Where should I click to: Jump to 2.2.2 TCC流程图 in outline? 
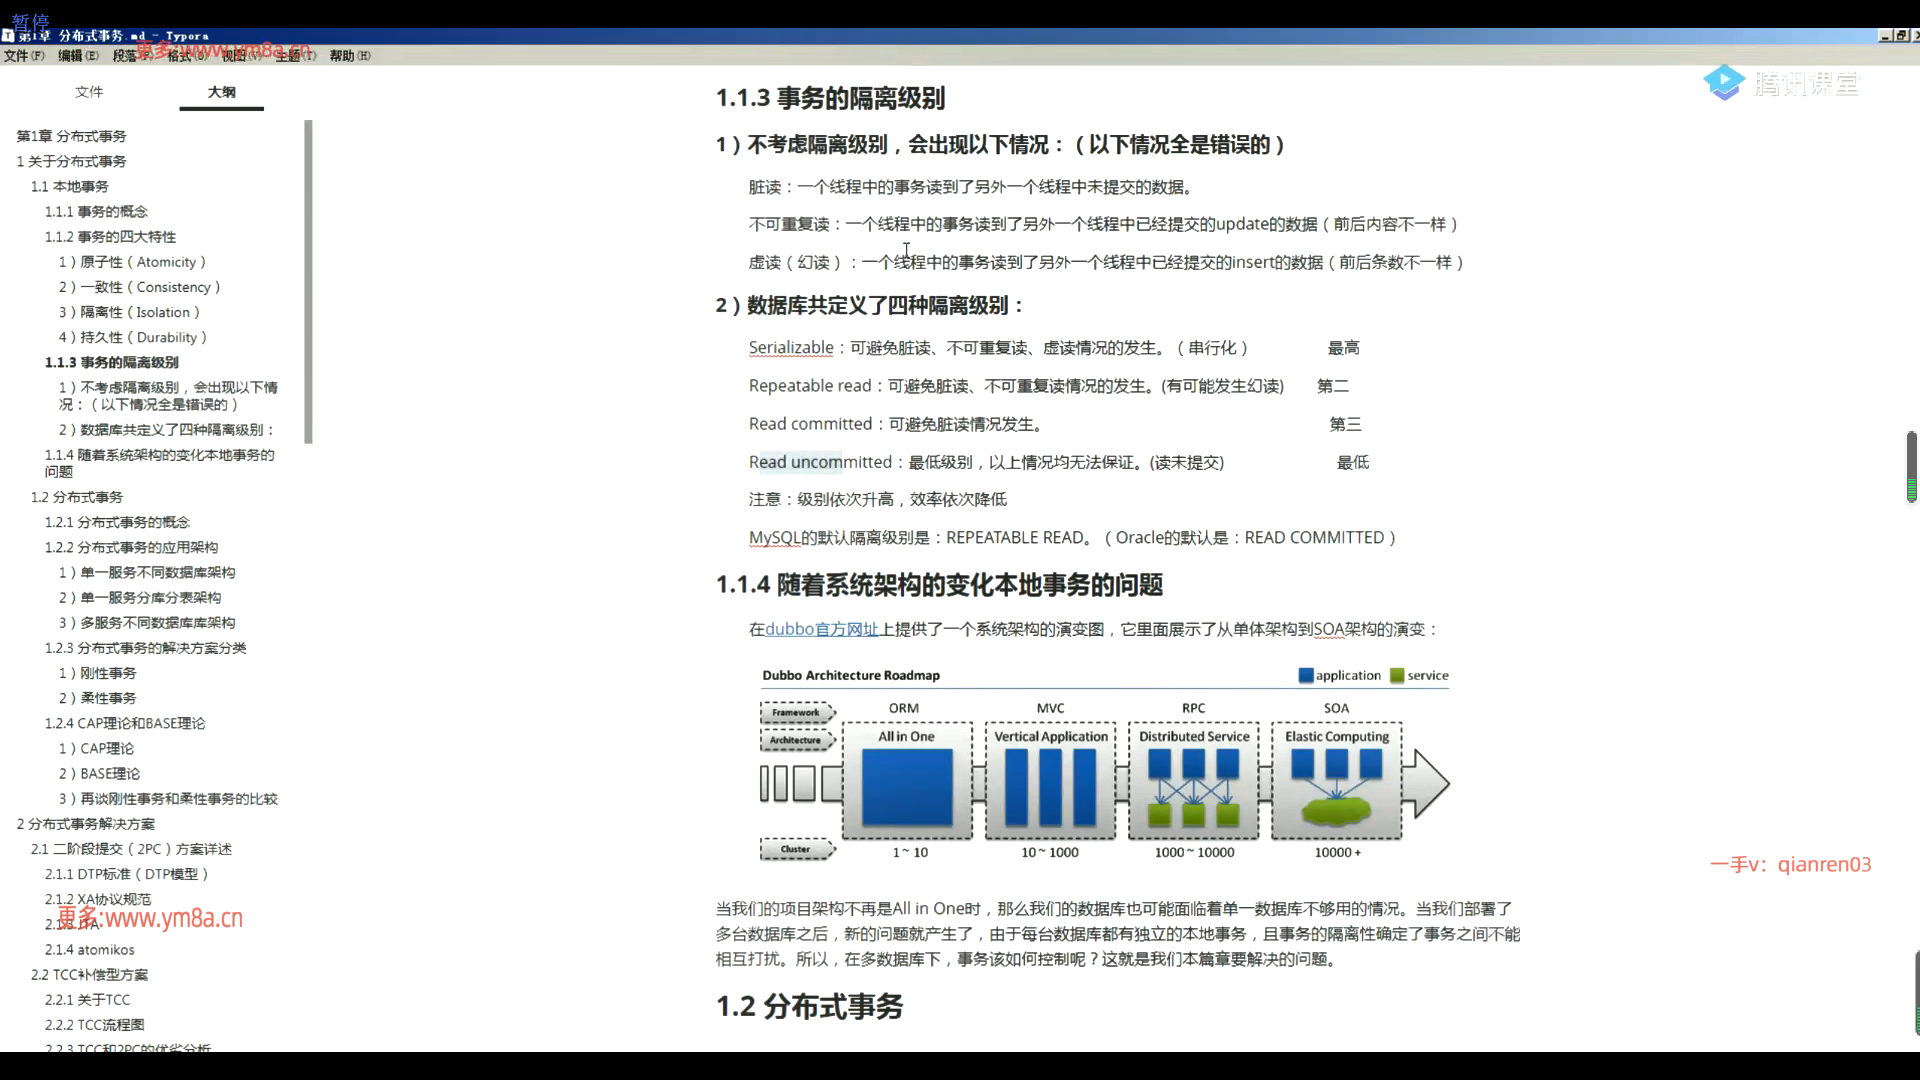pyautogui.click(x=94, y=1024)
